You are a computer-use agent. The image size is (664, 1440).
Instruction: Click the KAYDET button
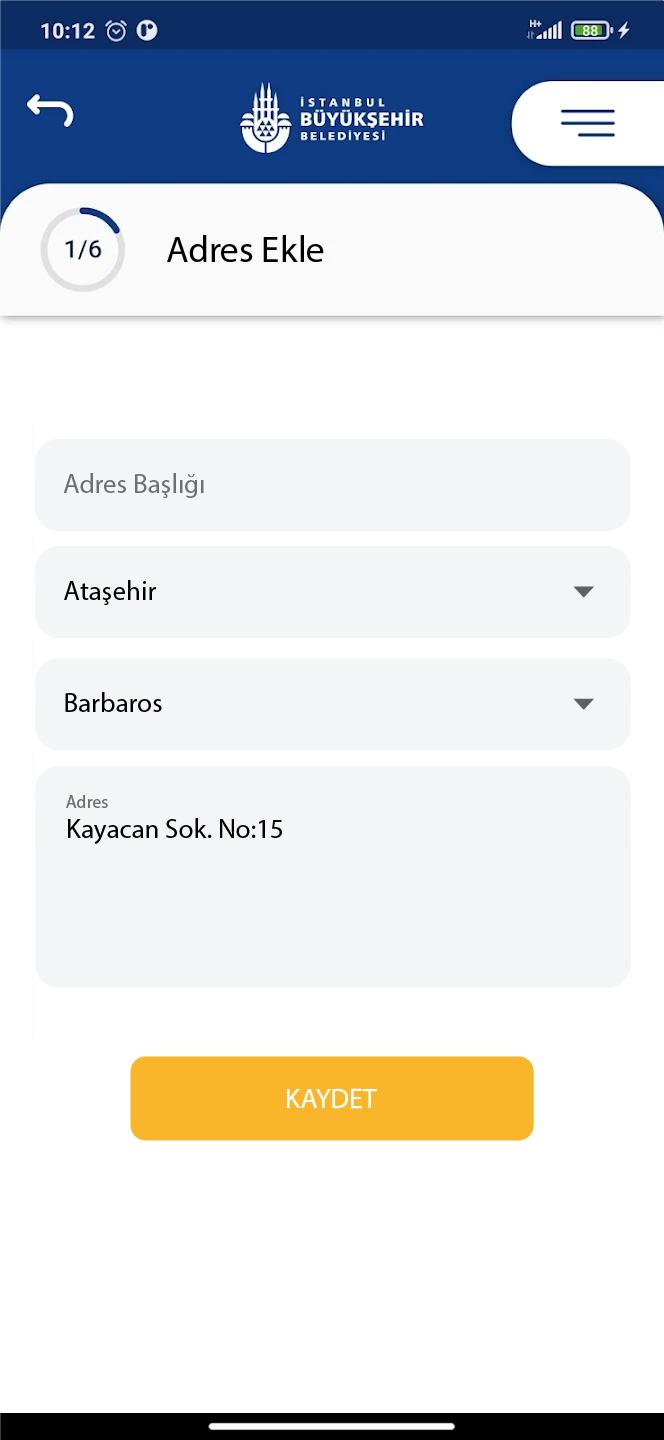pos(332,1098)
